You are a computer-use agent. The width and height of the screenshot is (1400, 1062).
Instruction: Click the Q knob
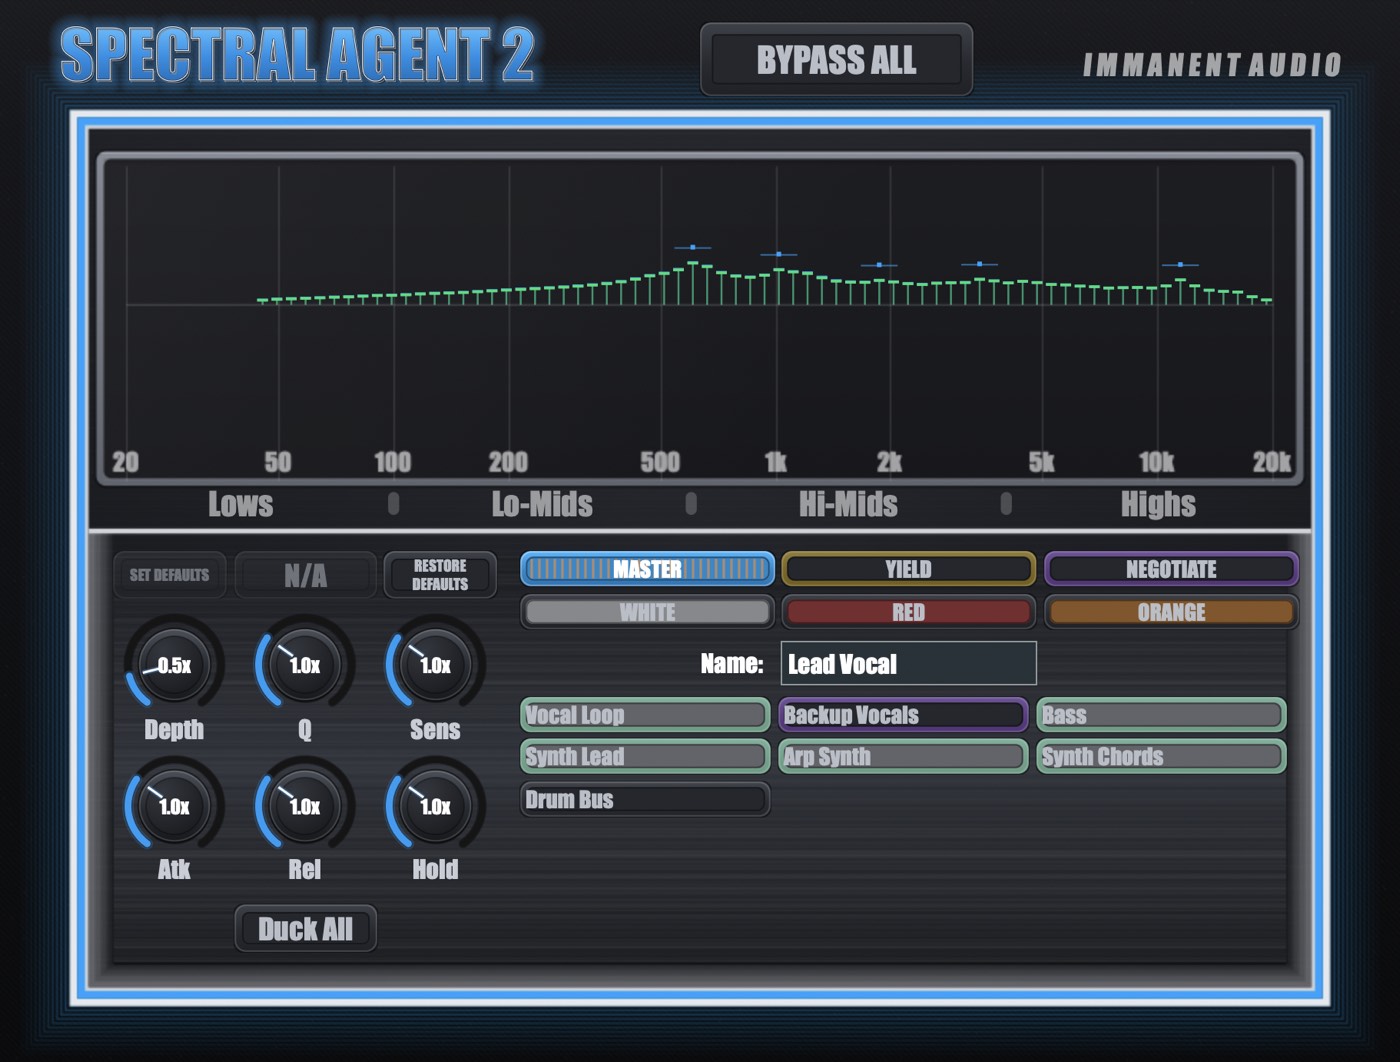click(305, 665)
